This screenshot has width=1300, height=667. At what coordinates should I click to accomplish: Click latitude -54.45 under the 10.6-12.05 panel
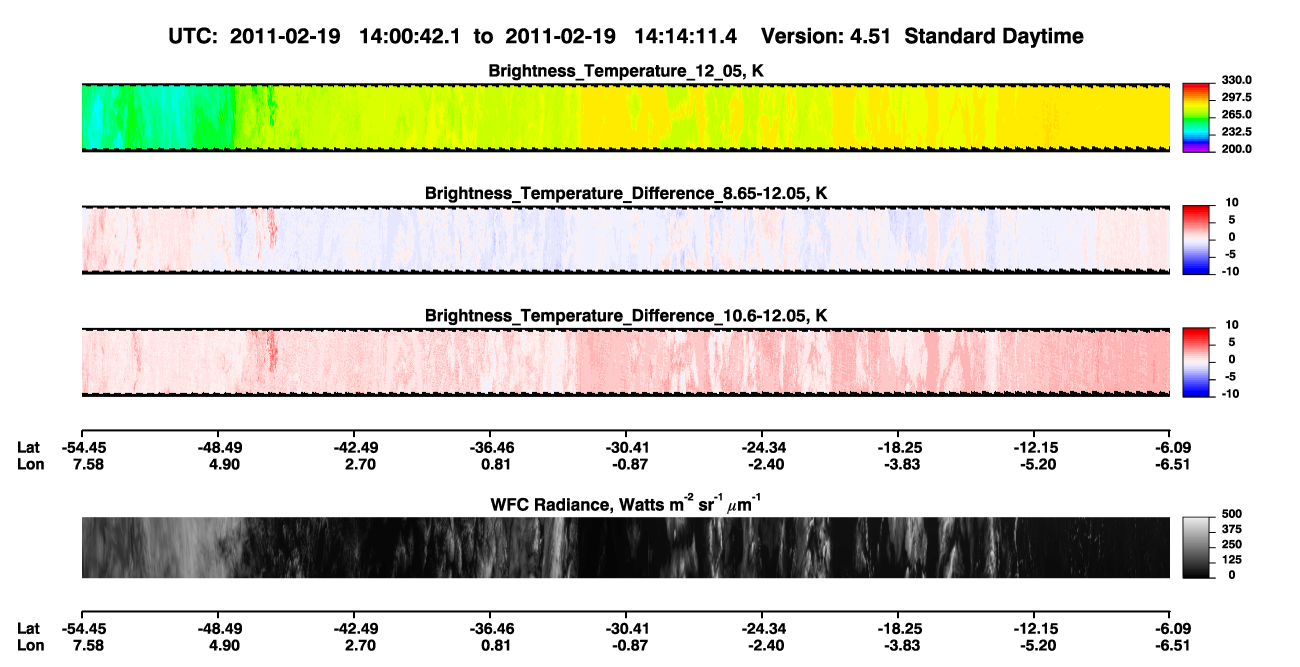(83, 447)
